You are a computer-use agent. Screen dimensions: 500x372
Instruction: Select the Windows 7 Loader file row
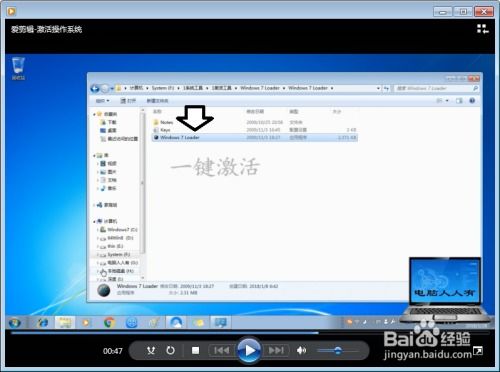coord(255,137)
